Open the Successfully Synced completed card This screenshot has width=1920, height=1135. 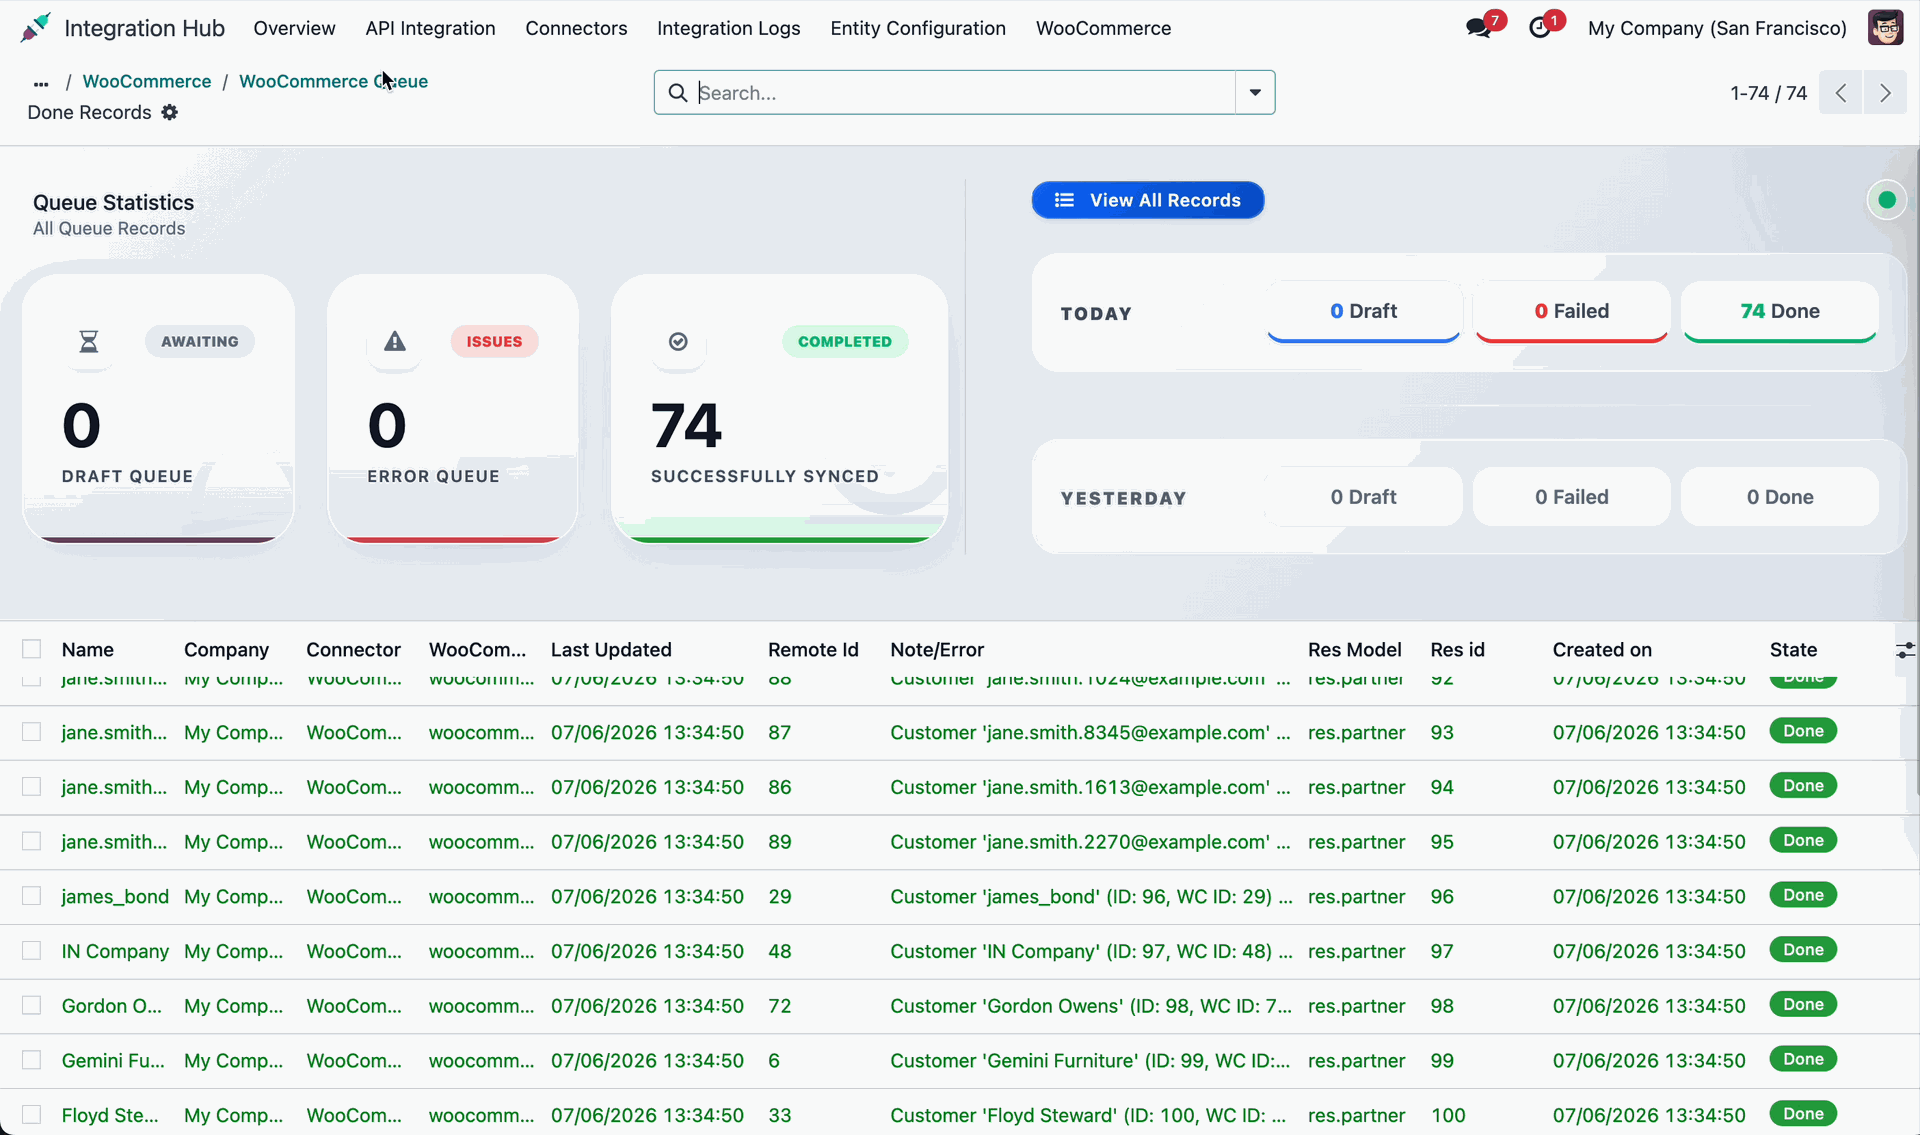pos(780,409)
